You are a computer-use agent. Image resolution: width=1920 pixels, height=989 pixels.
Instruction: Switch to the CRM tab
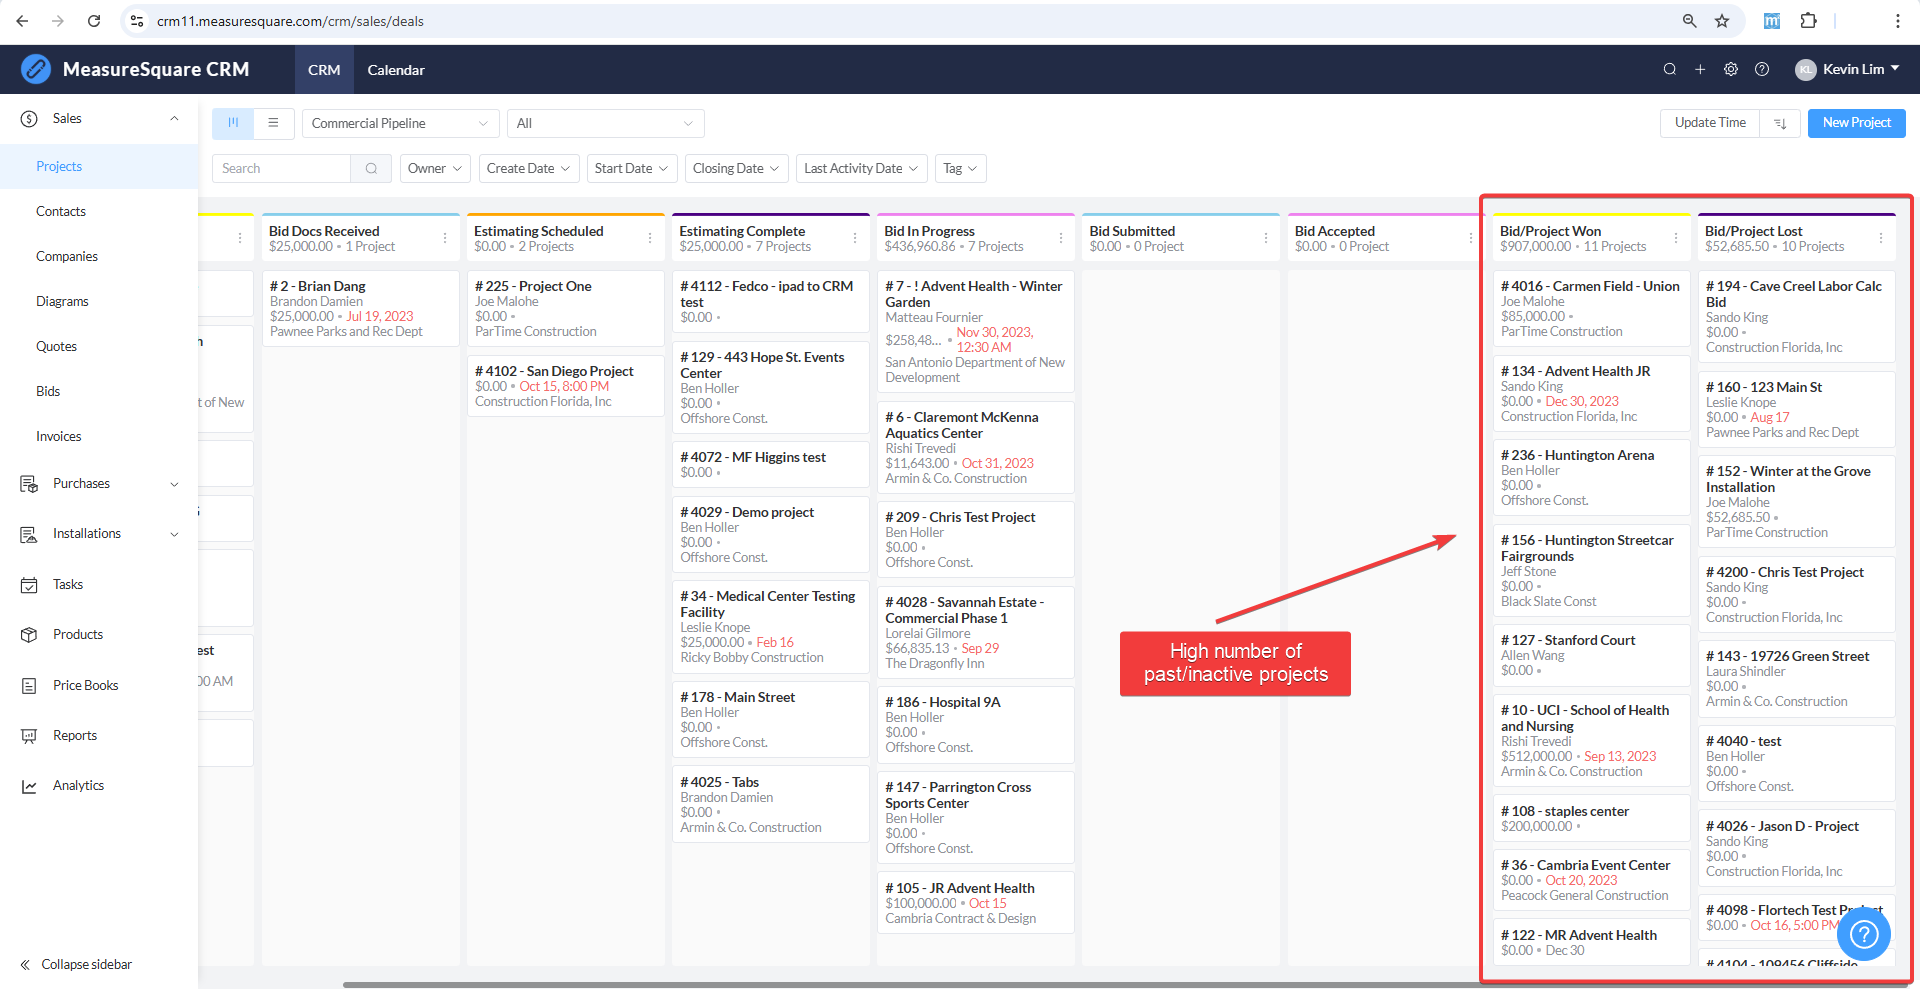coord(324,69)
